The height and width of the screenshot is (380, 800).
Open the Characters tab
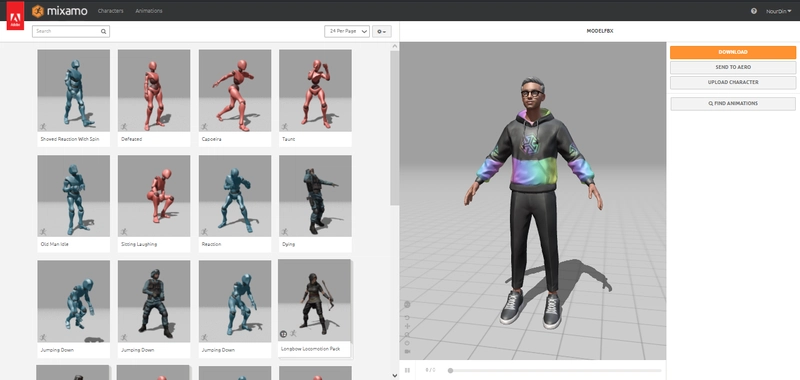click(x=111, y=11)
